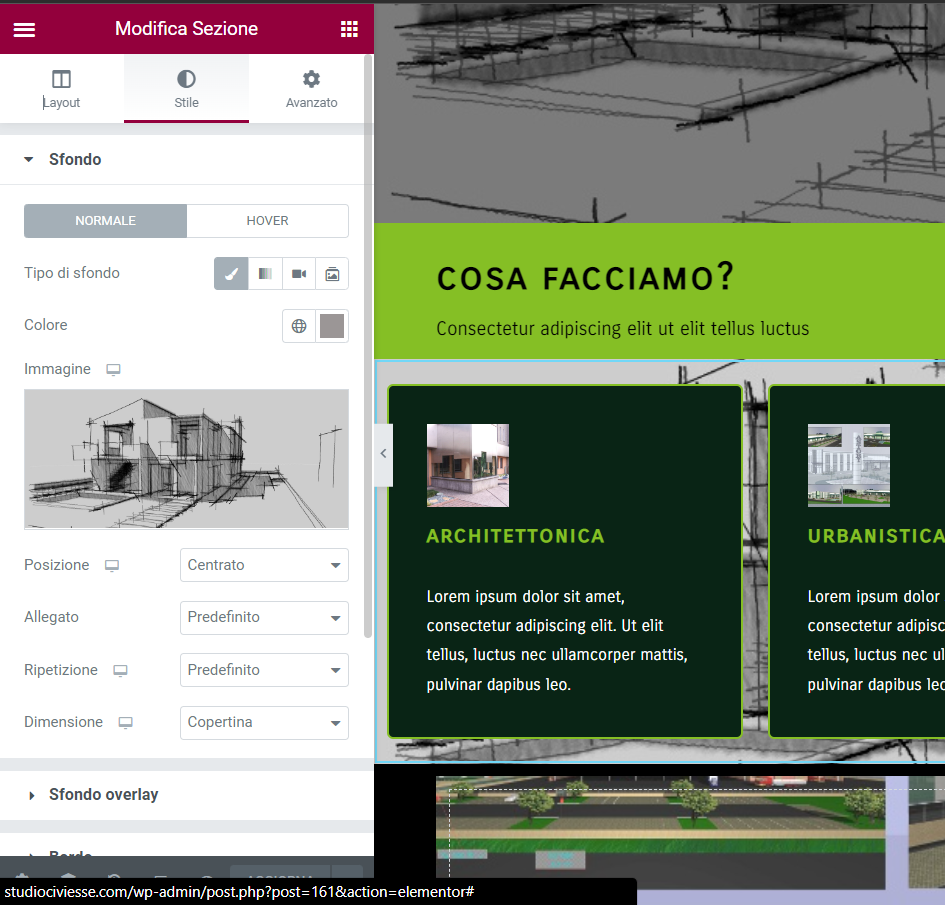This screenshot has width=945, height=905.
Task: Open global colors globe icon
Action: pos(298,326)
